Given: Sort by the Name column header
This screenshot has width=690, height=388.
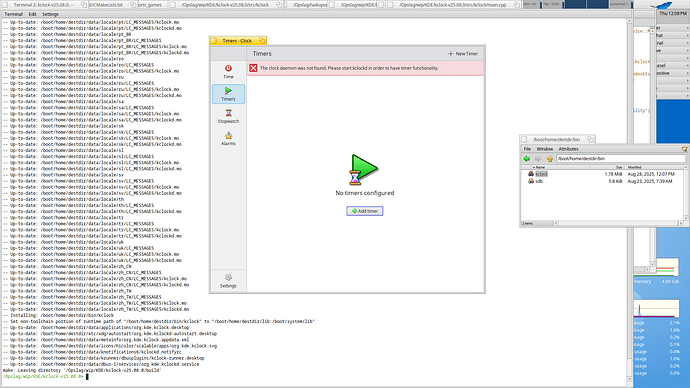Looking at the screenshot, I should (x=559, y=168).
